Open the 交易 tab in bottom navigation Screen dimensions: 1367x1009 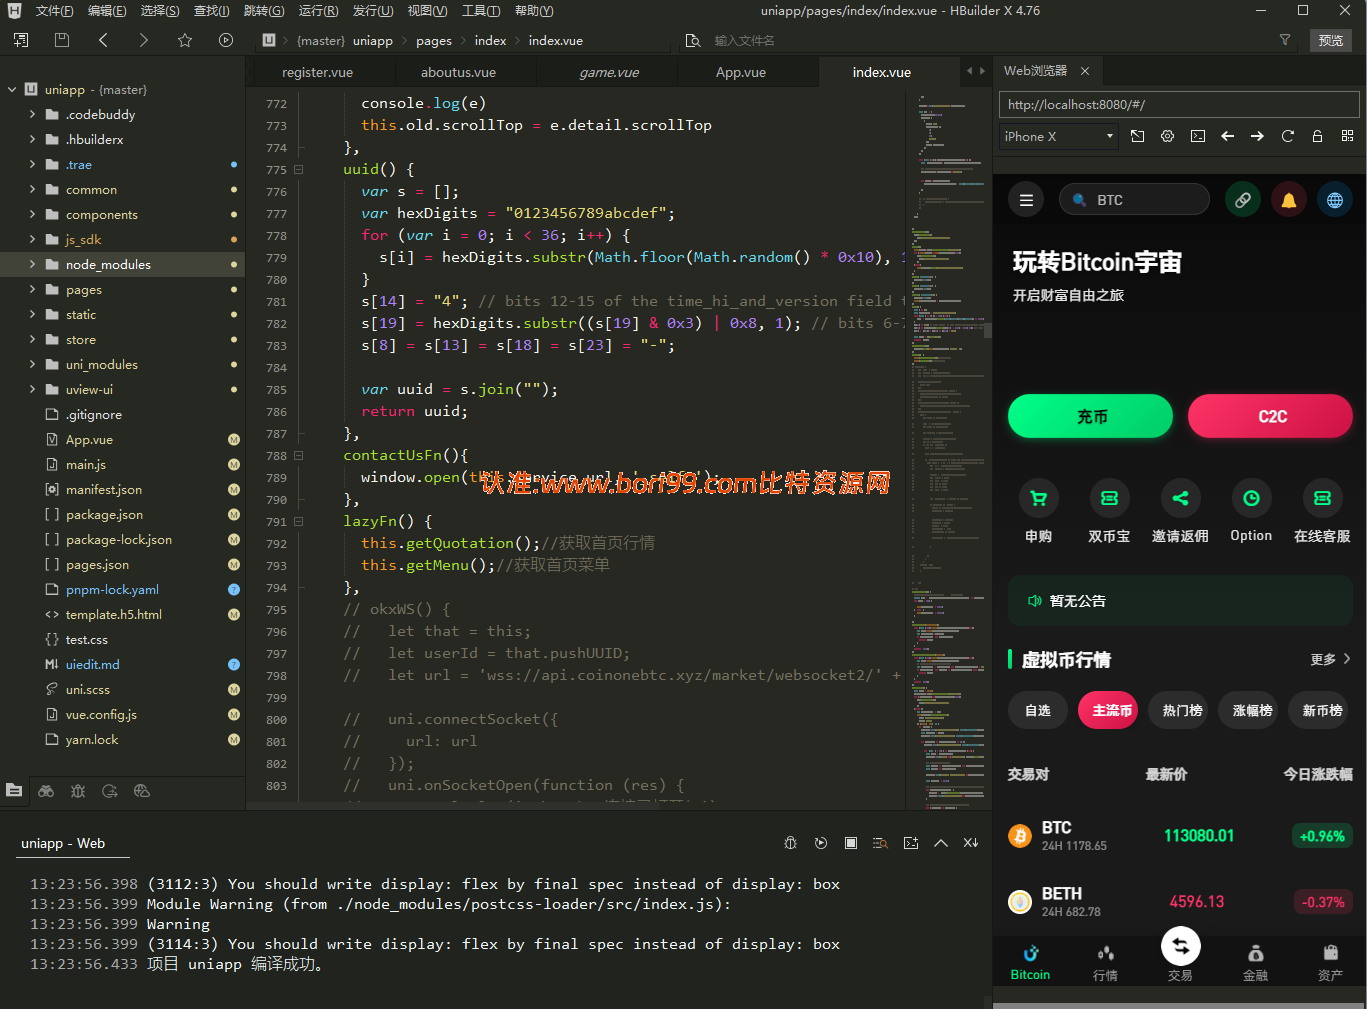point(1180,956)
